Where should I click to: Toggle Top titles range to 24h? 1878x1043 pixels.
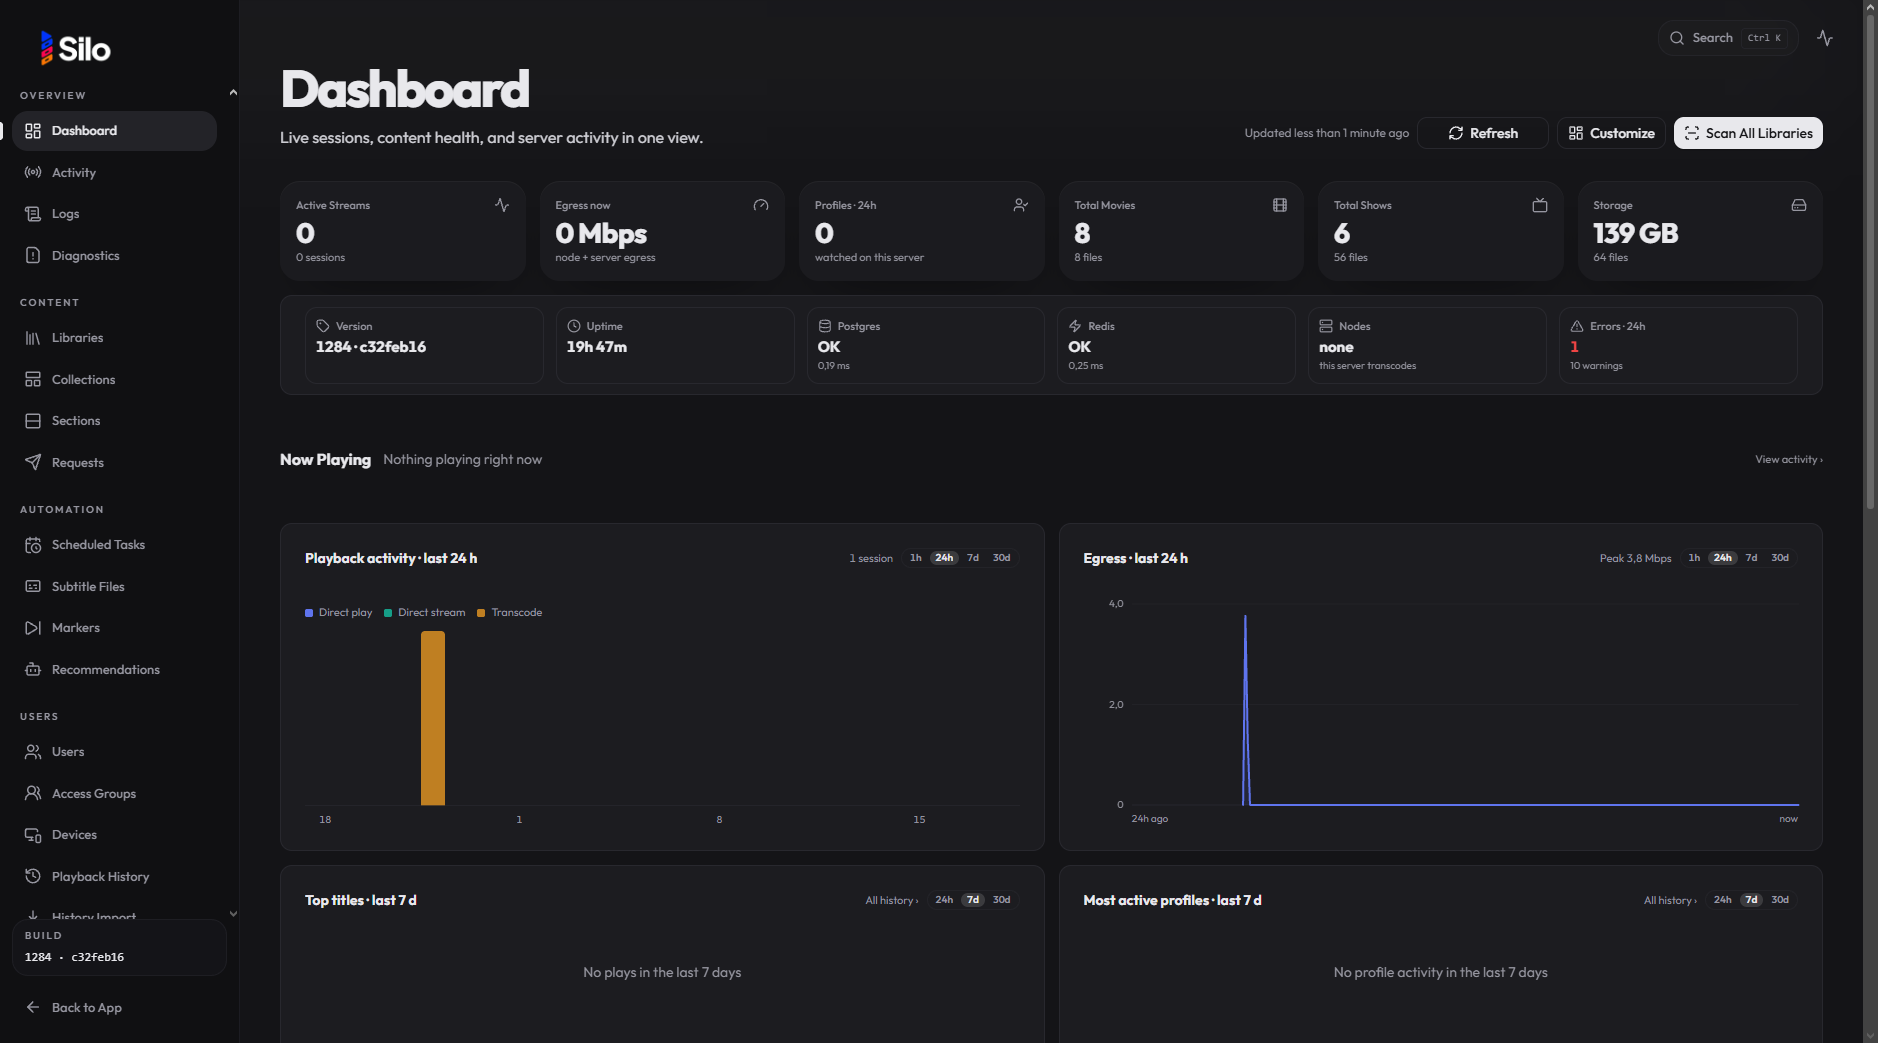click(x=944, y=900)
